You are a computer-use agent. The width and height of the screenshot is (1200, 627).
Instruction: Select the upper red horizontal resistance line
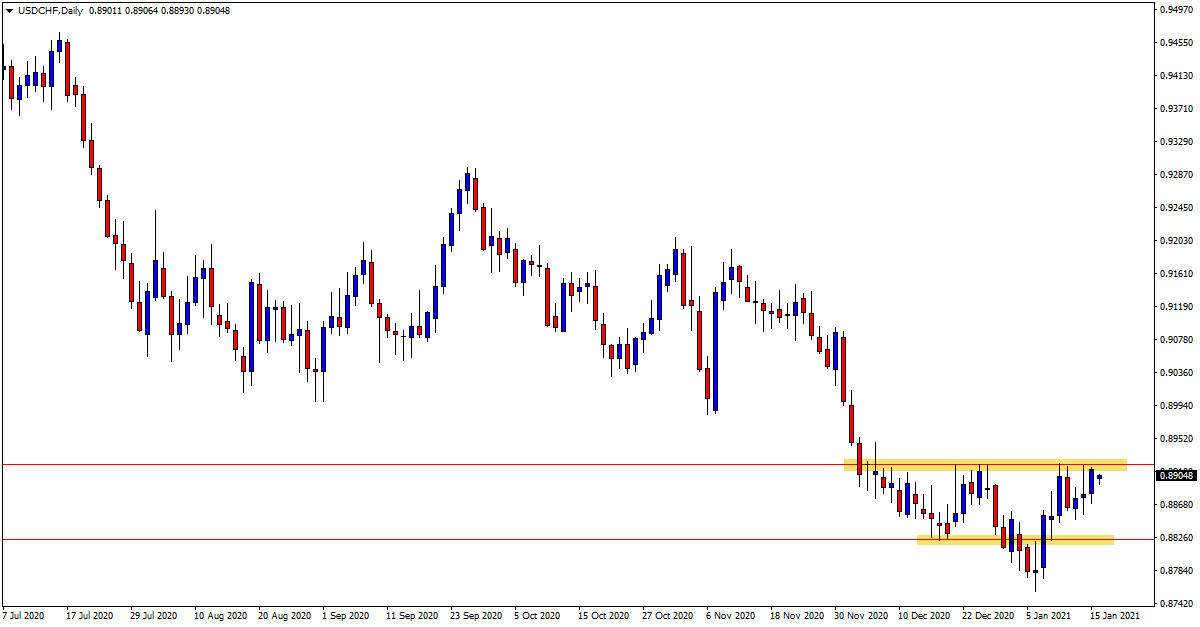pos(578,465)
